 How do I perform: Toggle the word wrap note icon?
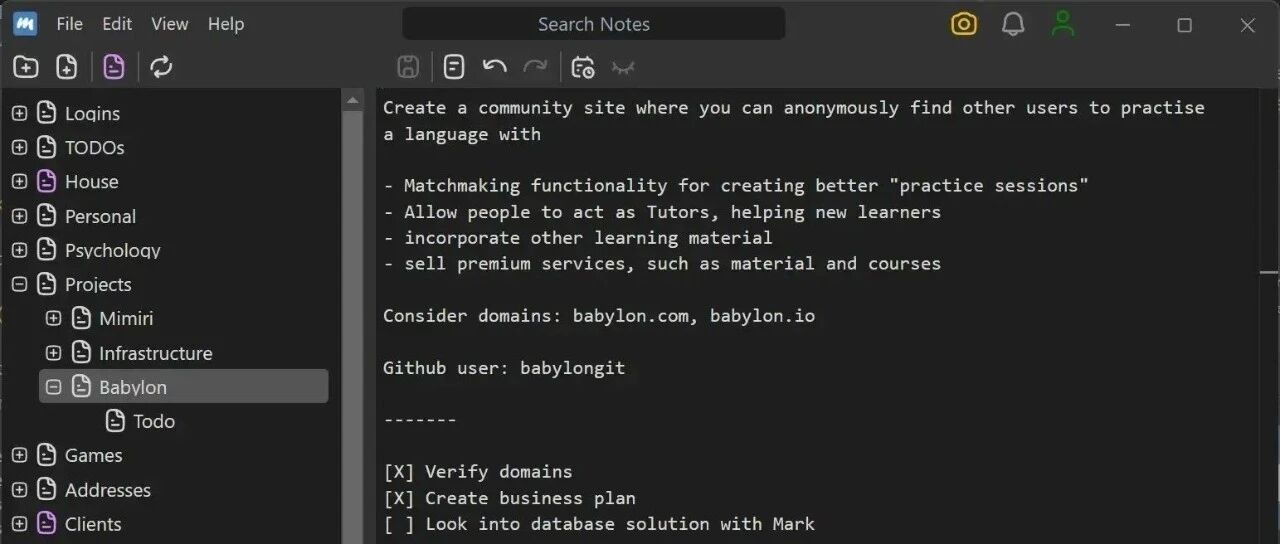[x=454, y=67]
